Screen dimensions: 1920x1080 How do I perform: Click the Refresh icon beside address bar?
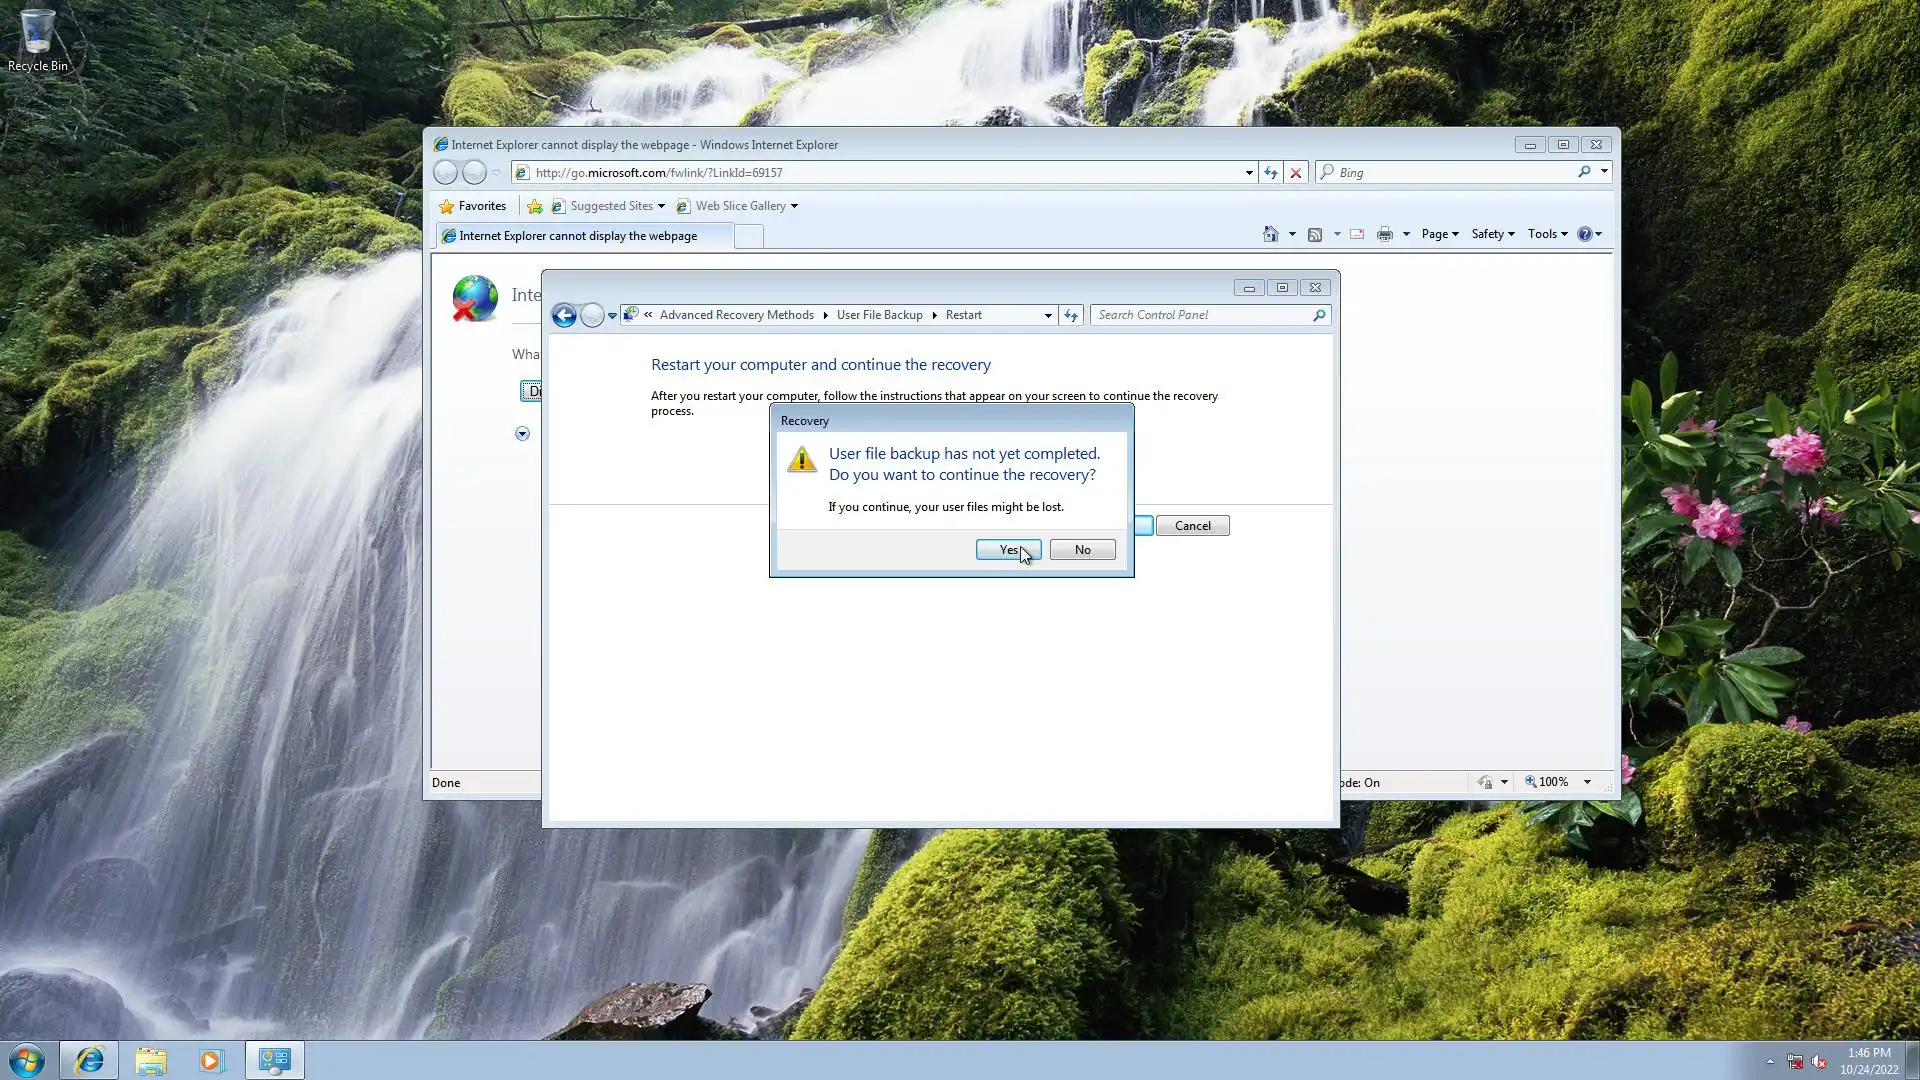pyautogui.click(x=1270, y=173)
